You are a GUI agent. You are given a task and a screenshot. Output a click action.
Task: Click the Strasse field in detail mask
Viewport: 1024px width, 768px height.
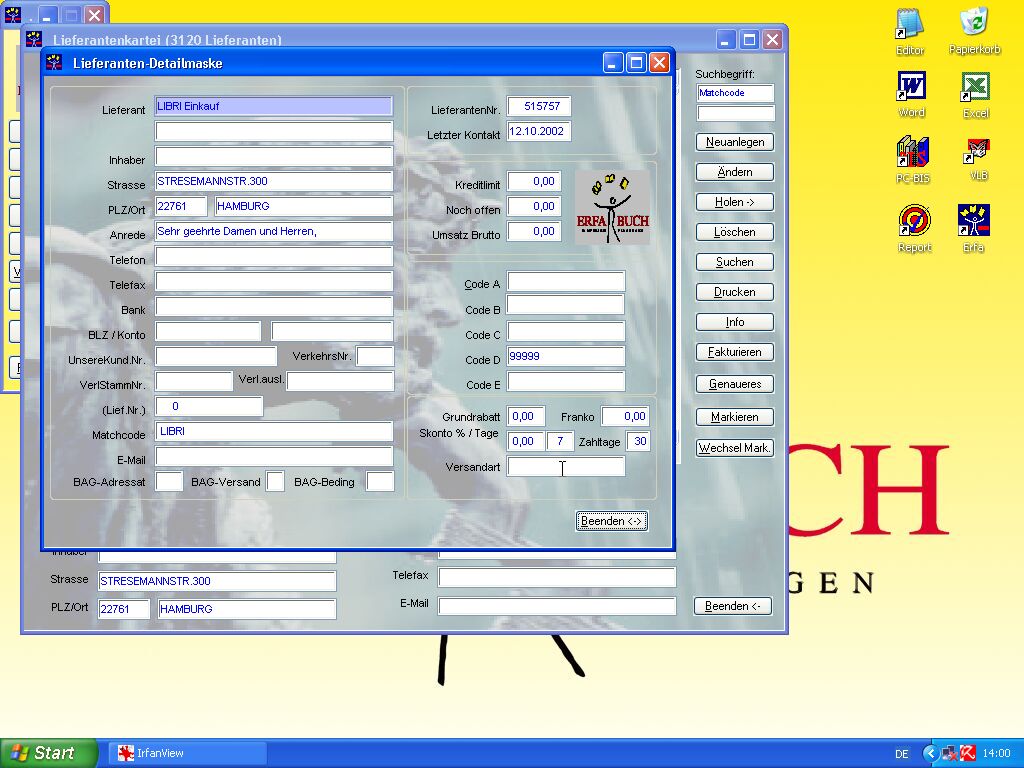tap(274, 182)
